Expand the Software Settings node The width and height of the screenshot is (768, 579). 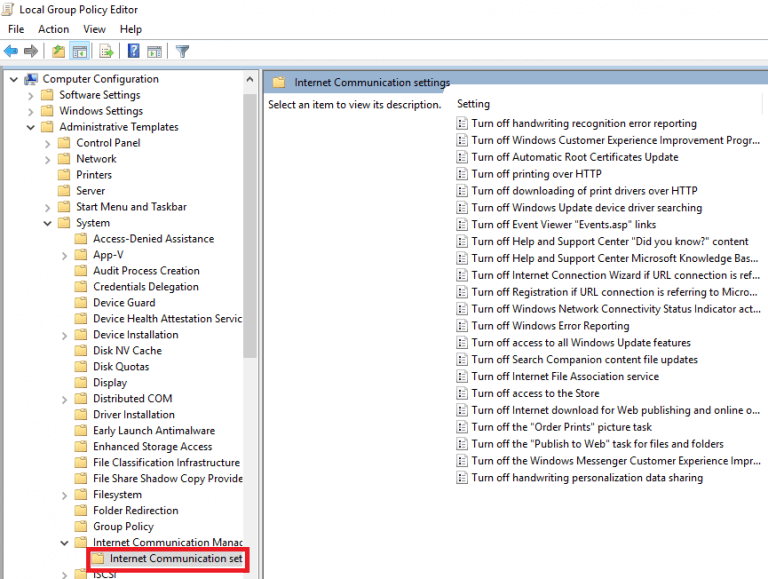click(x=30, y=96)
